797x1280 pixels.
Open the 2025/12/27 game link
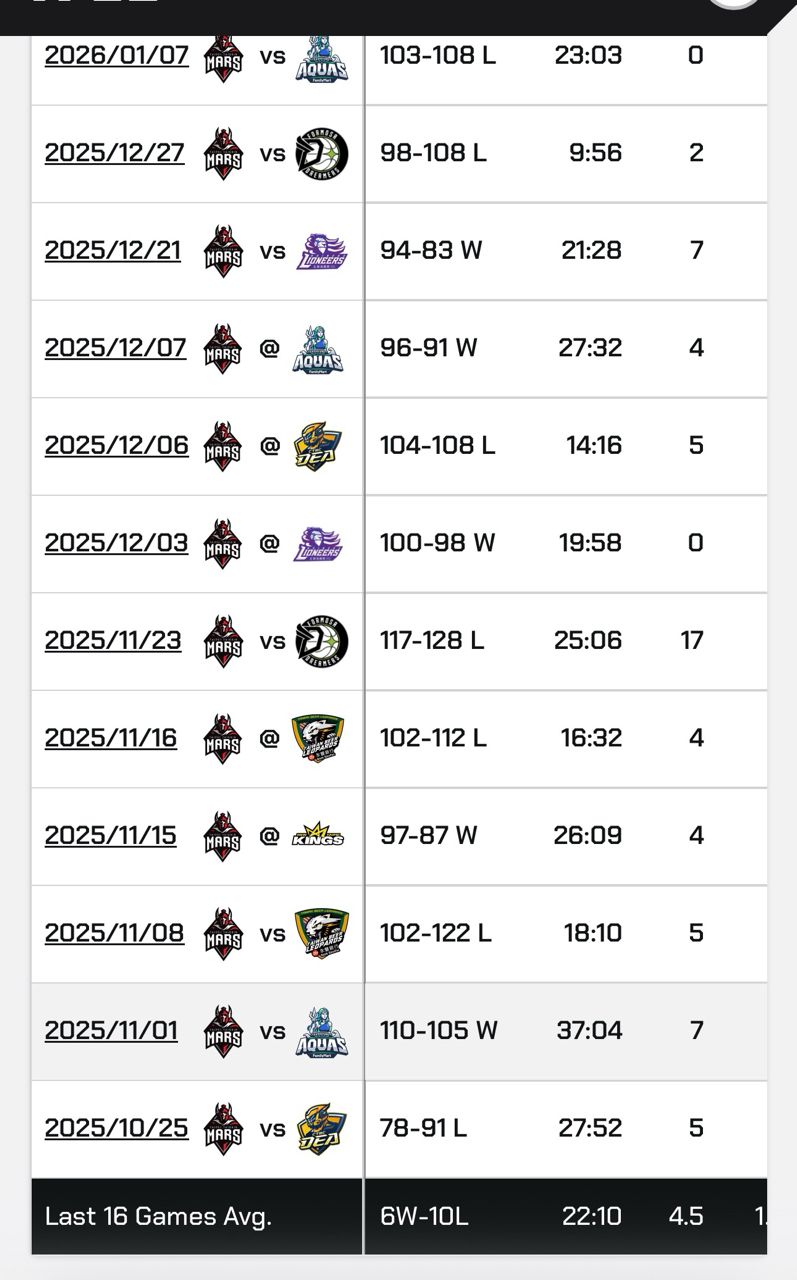tap(114, 152)
